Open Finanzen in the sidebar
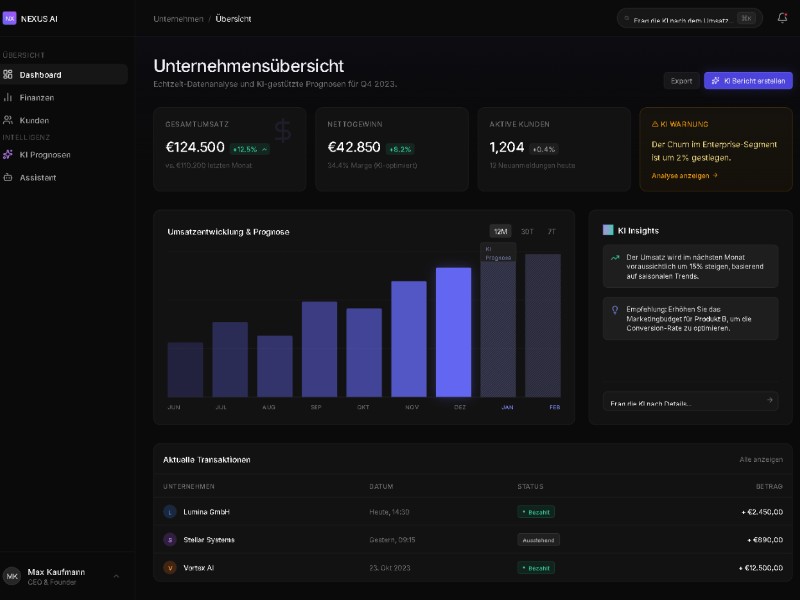Viewport: 800px width, 600px height. click(37, 98)
